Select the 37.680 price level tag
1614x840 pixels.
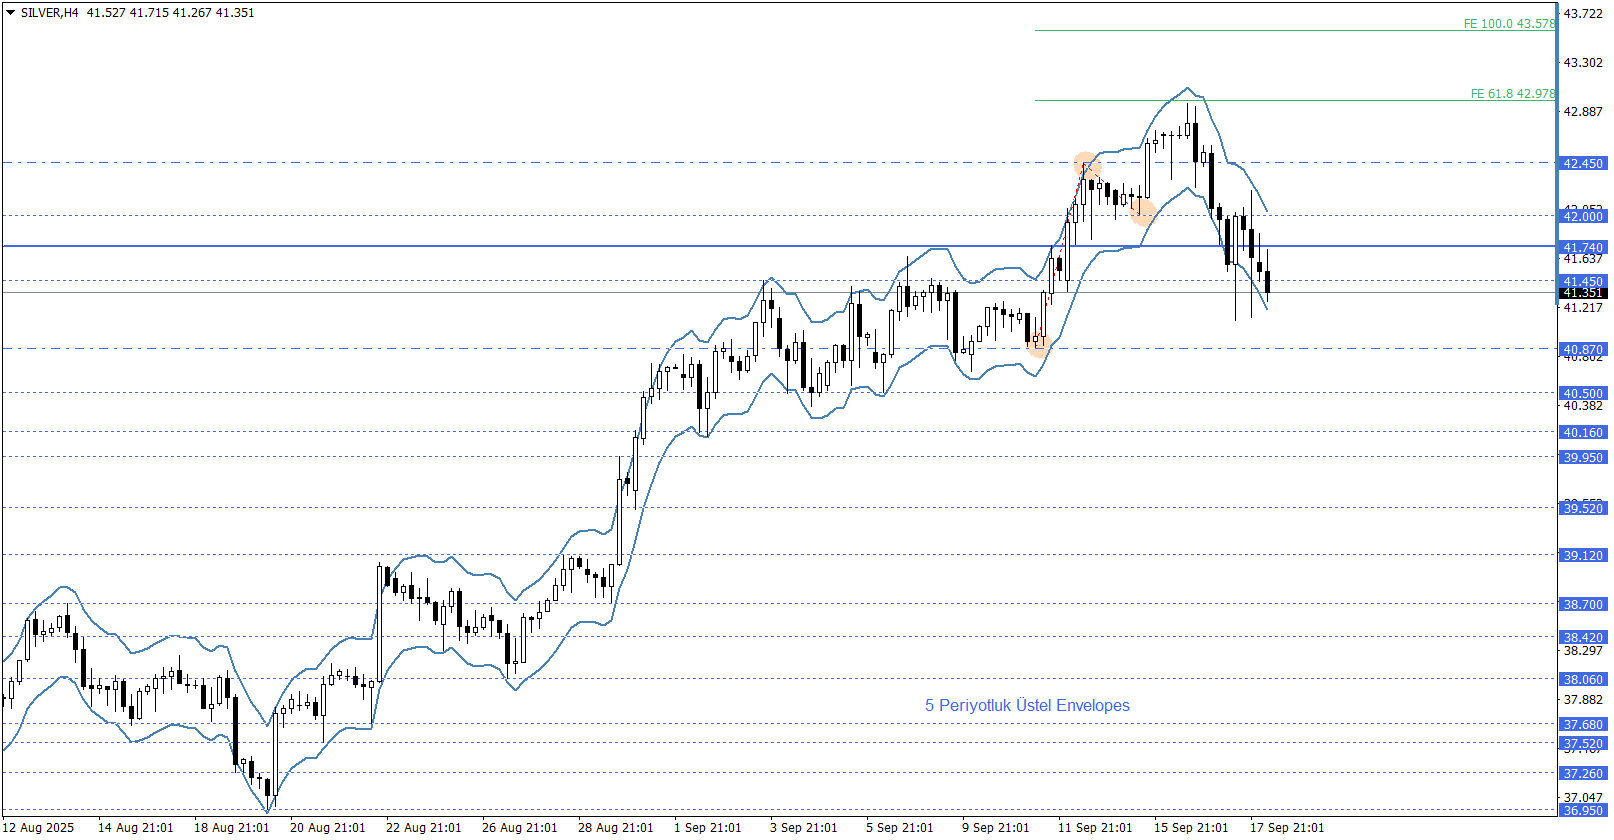point(1583,725)
